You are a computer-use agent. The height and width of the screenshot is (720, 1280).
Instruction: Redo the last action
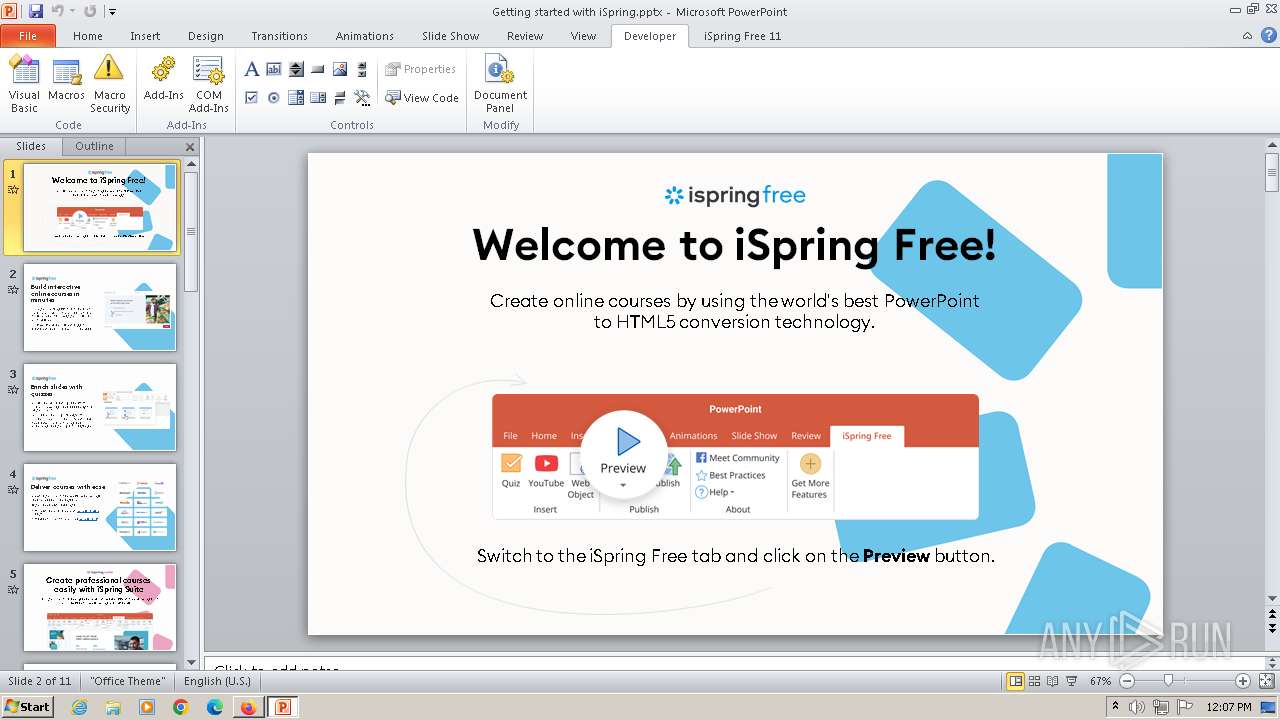pos(90,11)
